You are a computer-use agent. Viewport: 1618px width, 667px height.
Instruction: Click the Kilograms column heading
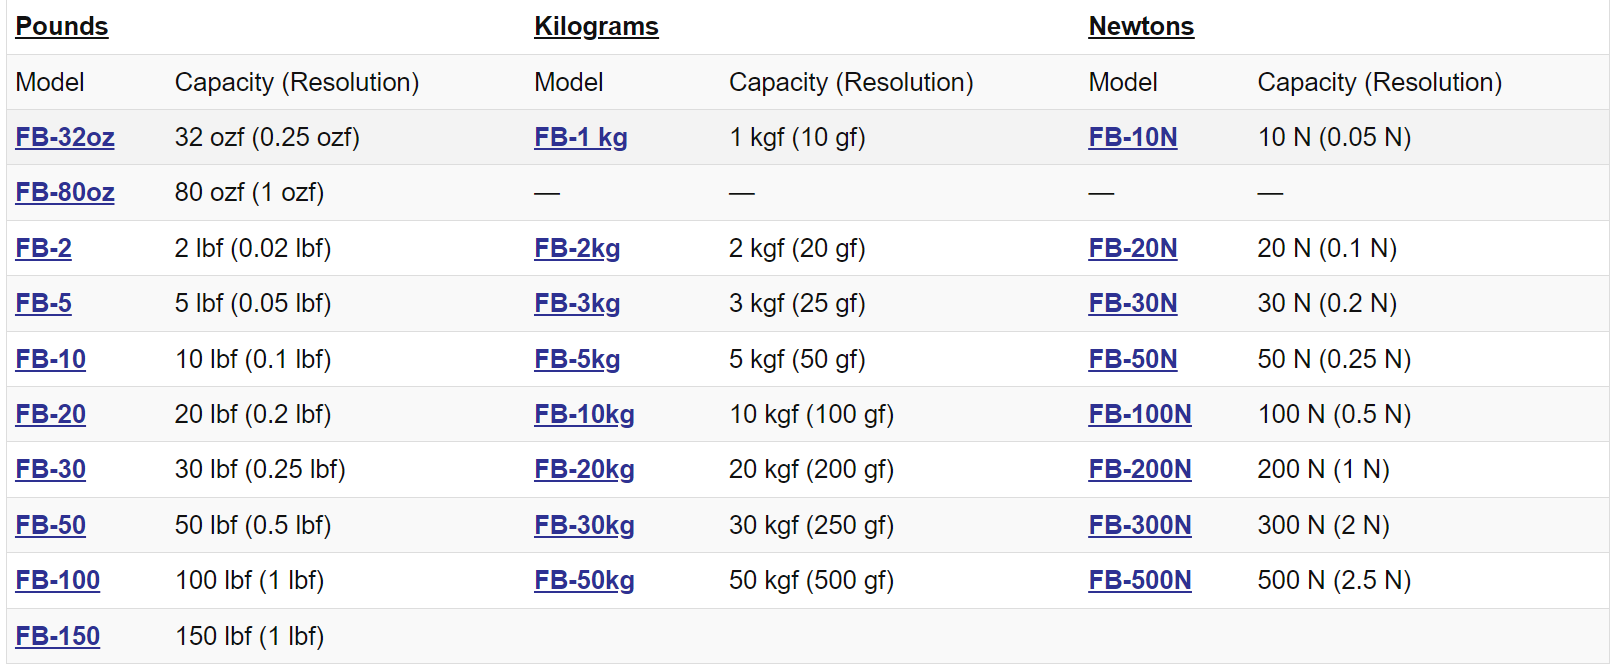click(596, 26)
